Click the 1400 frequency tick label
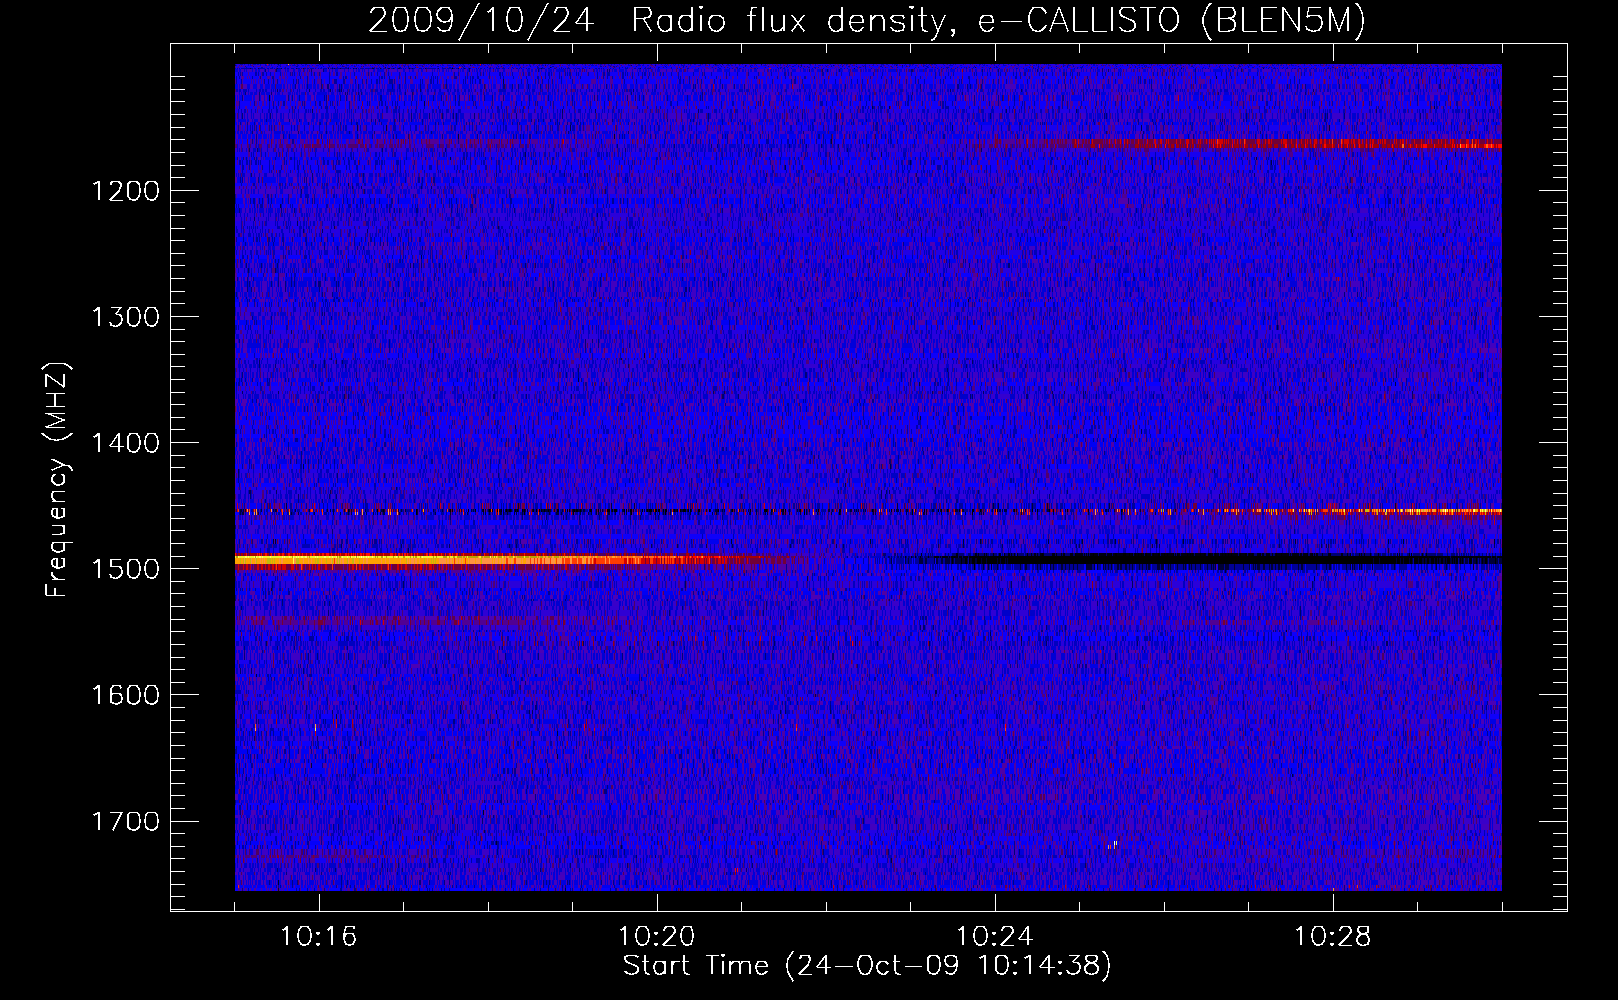Screen dimensions: 1618x1000 pyautogui.click(x=125, y=443)
